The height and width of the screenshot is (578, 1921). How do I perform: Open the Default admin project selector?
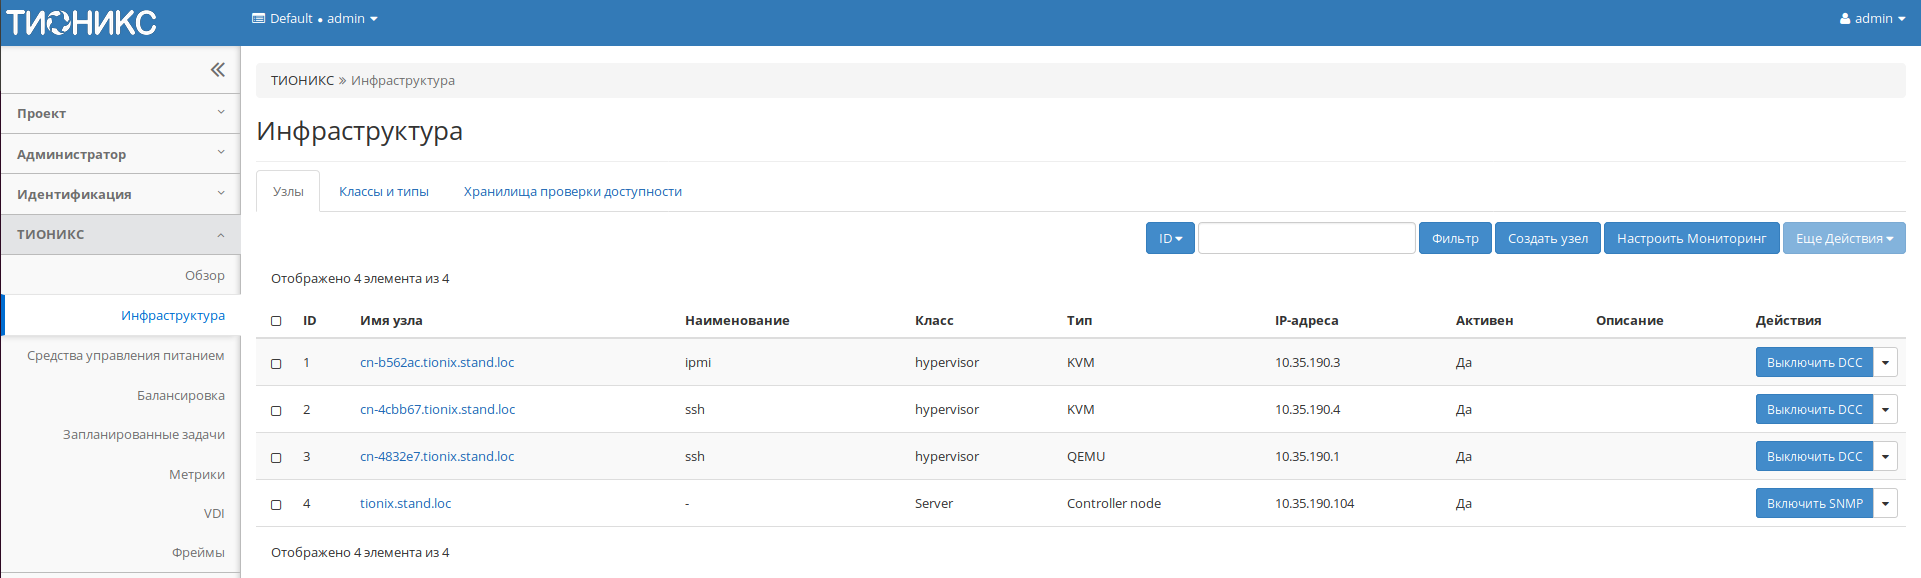tap(315, 19)
